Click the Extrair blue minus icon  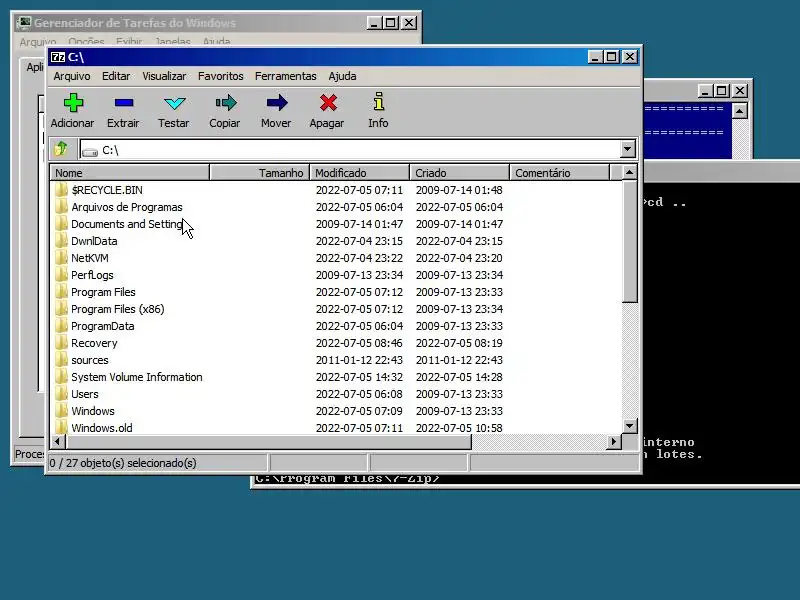tap(124, 103)
